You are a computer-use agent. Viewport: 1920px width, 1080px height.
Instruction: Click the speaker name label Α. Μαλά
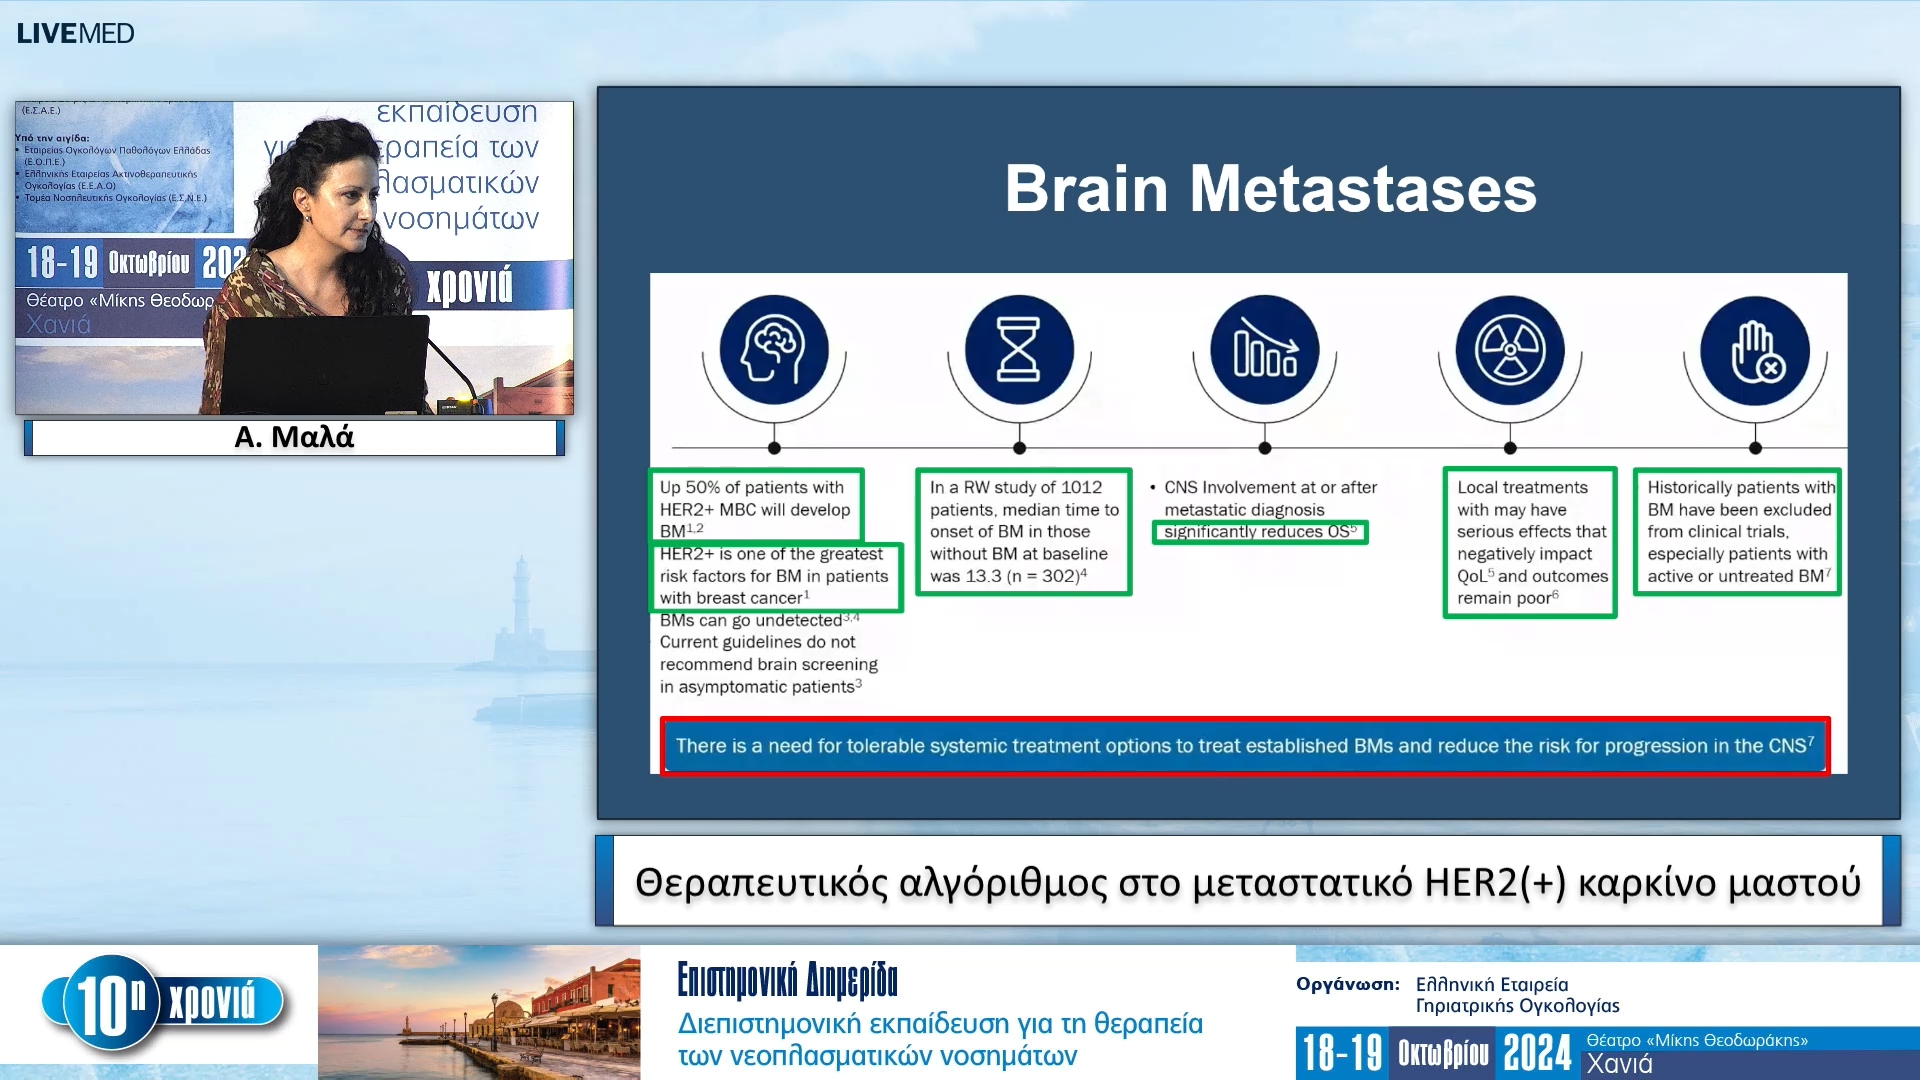291,437
